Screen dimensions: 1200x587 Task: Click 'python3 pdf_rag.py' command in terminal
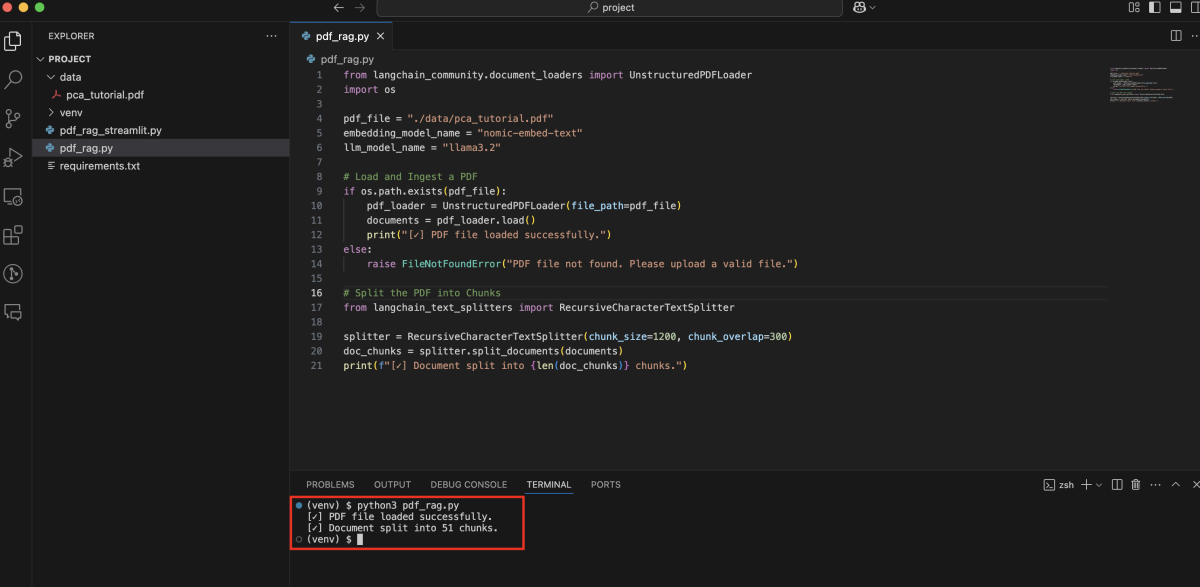point(408,505)
